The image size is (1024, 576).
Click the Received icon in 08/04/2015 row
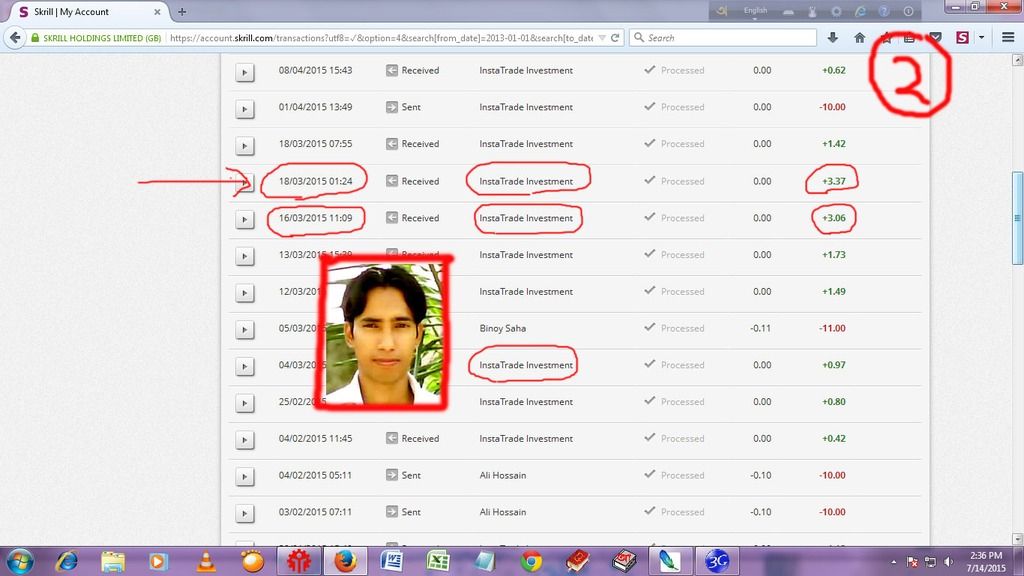tap(392, 71)
